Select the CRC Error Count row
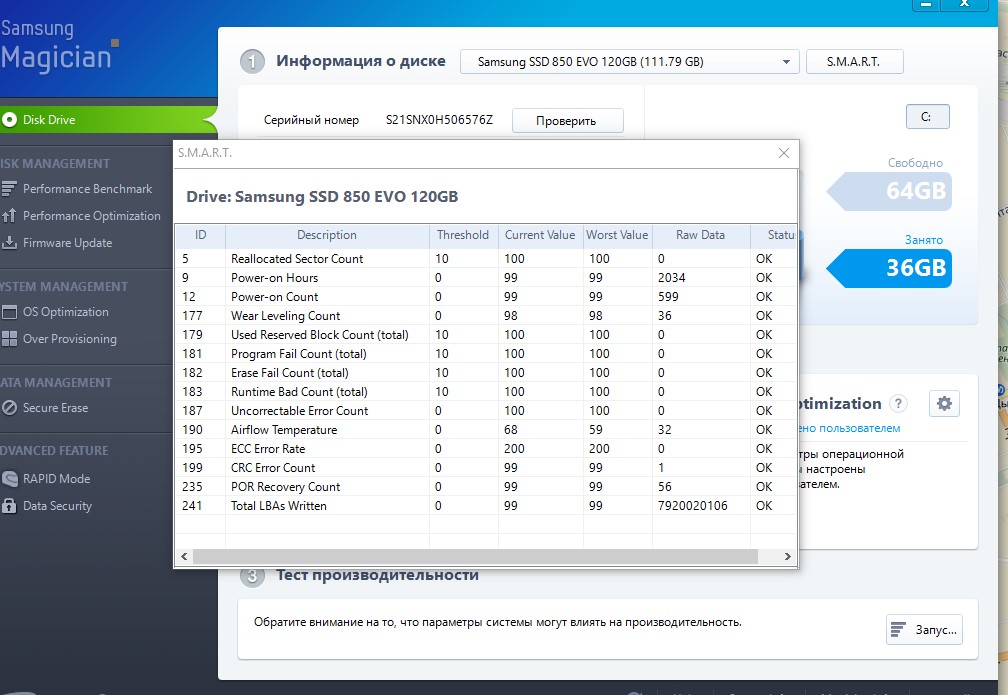The width and height of the screenshot is (1008, 695). (x=486, y=467)
